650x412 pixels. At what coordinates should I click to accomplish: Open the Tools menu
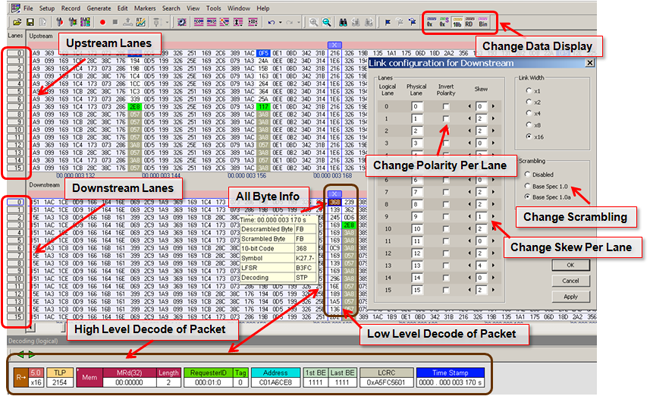click(213, 8)
